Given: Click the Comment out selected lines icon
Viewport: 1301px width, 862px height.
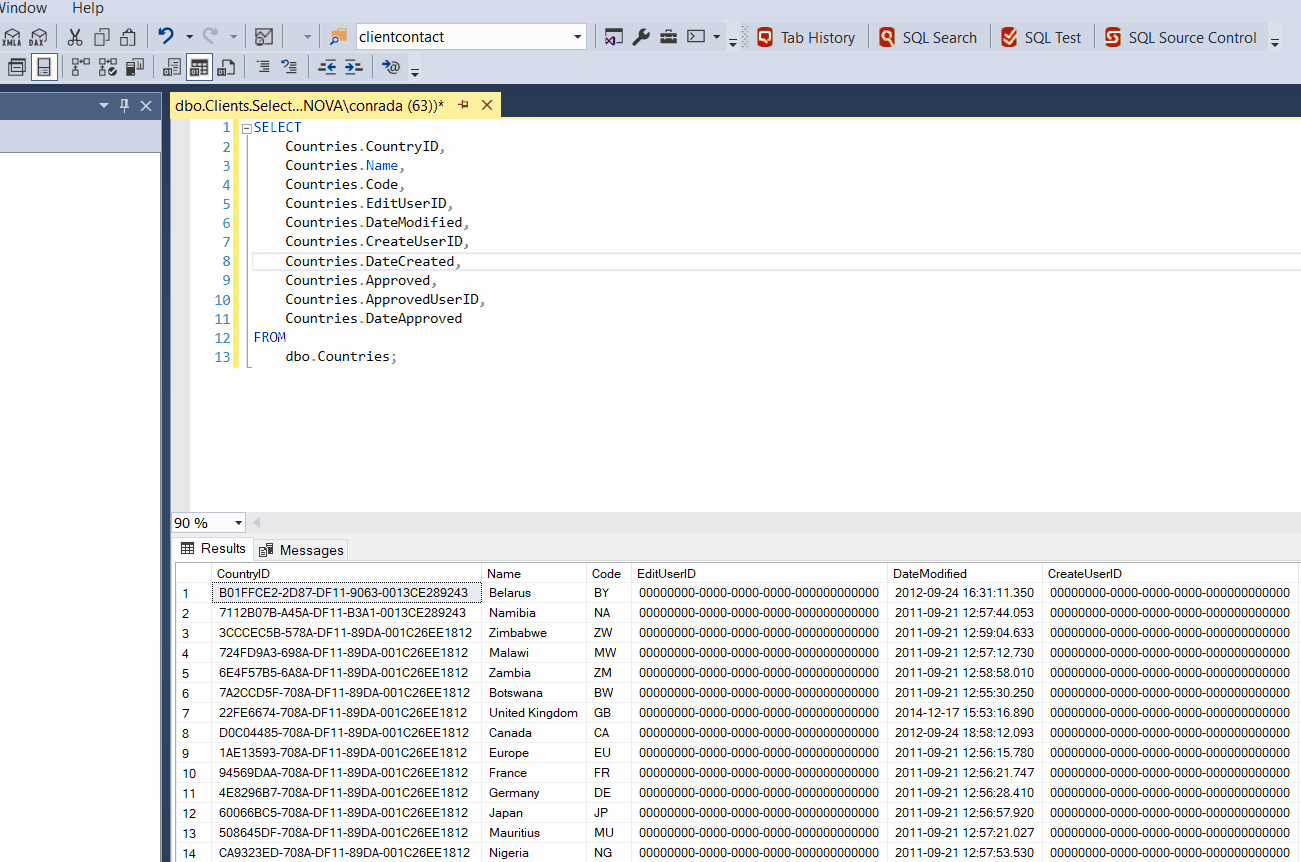Looking at the screenshot, I should pos(263,67).
